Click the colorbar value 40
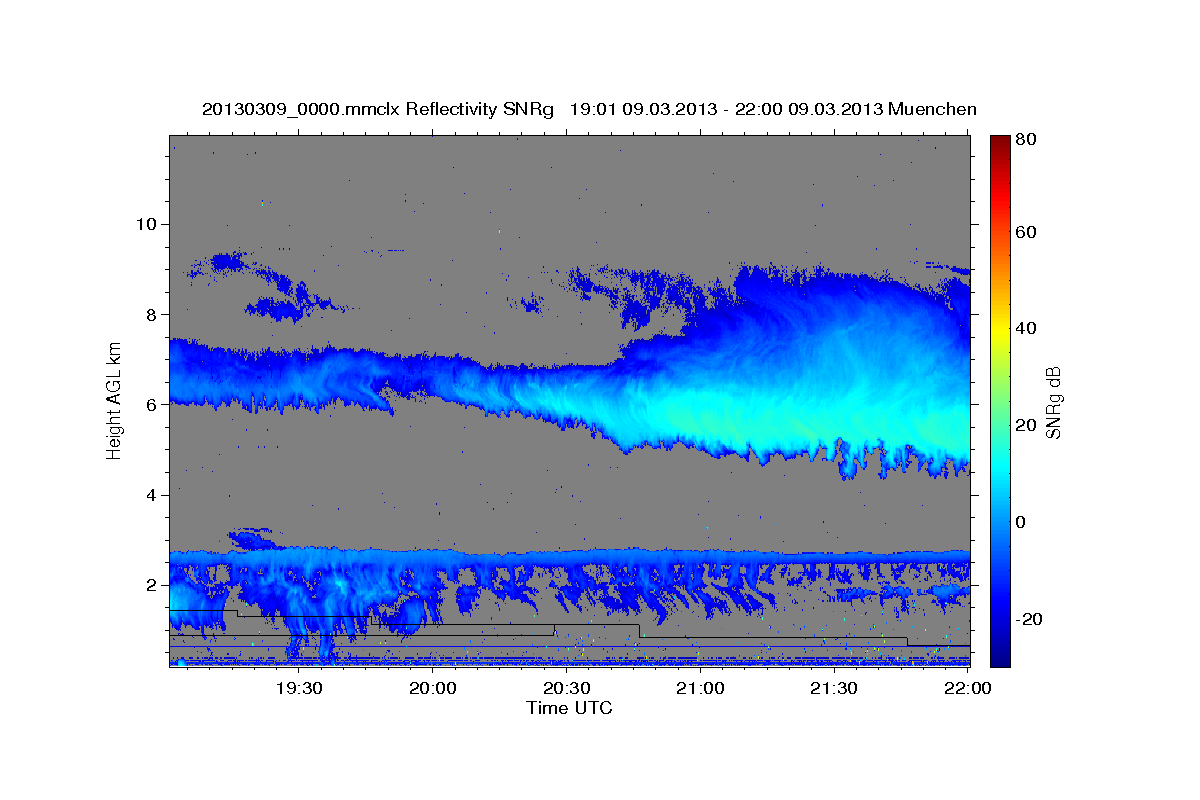This screenshot has width=1200, height=800. [x=1025, y=328]
